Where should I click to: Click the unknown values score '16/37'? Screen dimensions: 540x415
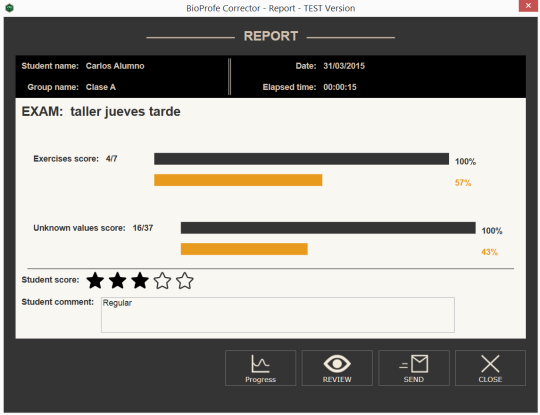coord(143,228)
